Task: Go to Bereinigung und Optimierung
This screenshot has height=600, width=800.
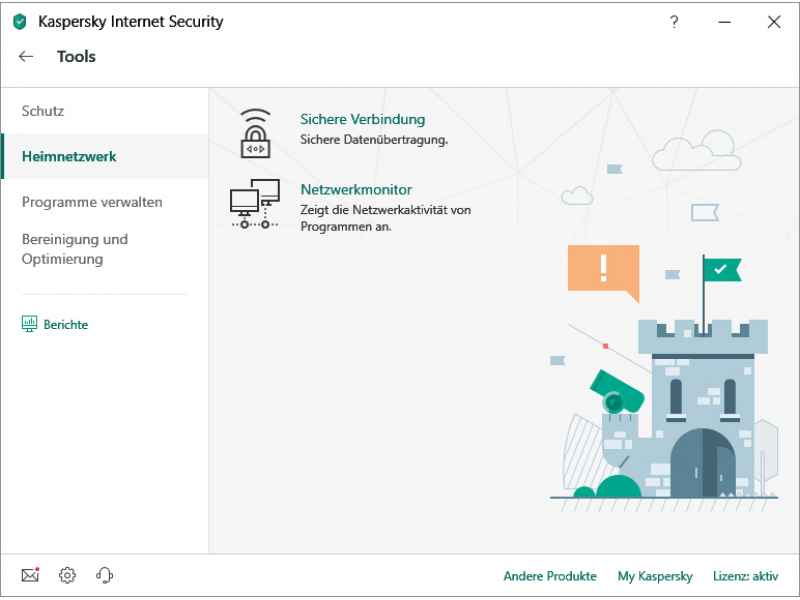Action: (75, 249)
